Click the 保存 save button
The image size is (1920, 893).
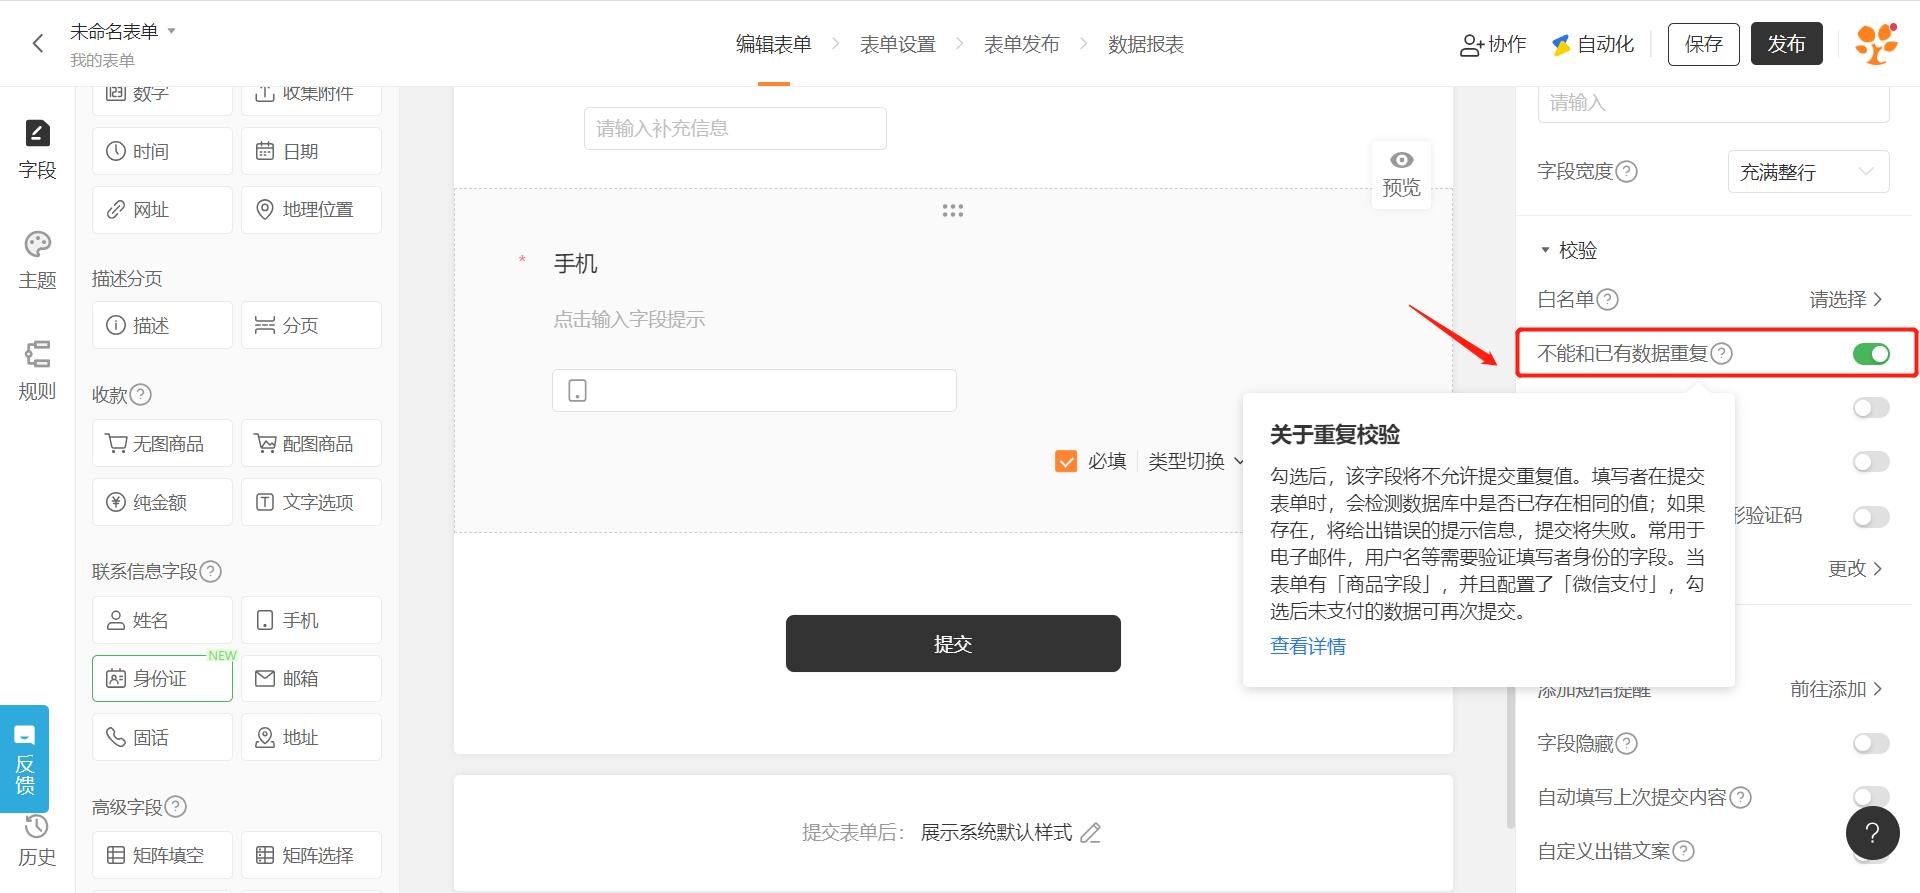1703,44
